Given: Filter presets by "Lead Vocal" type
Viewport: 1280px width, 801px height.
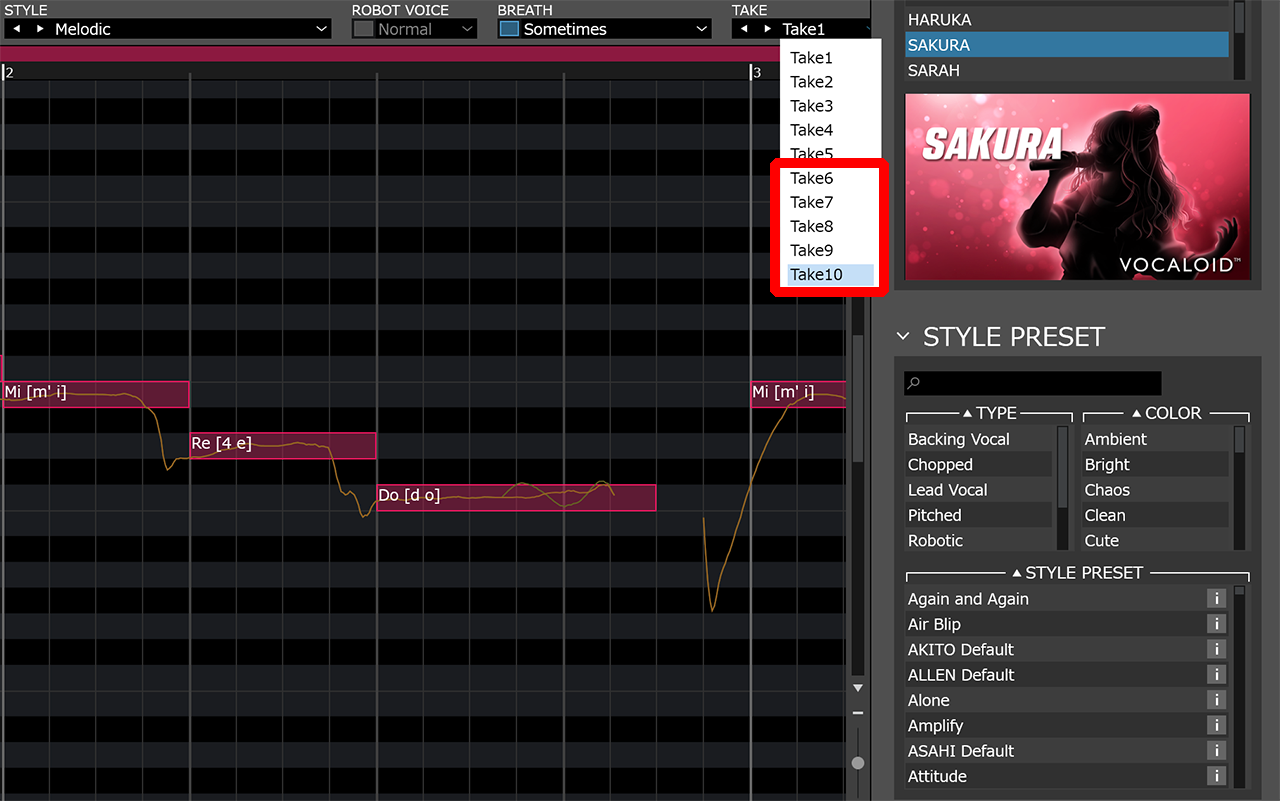Looking at the screenshot, I should tap(948, 489).
